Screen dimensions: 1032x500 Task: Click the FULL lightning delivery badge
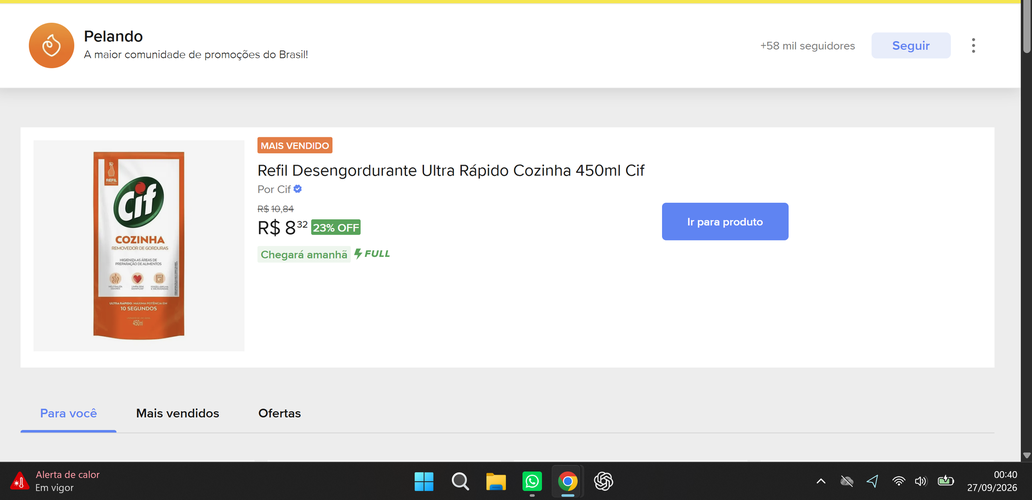pyautogui.click(x=372, y=253)
